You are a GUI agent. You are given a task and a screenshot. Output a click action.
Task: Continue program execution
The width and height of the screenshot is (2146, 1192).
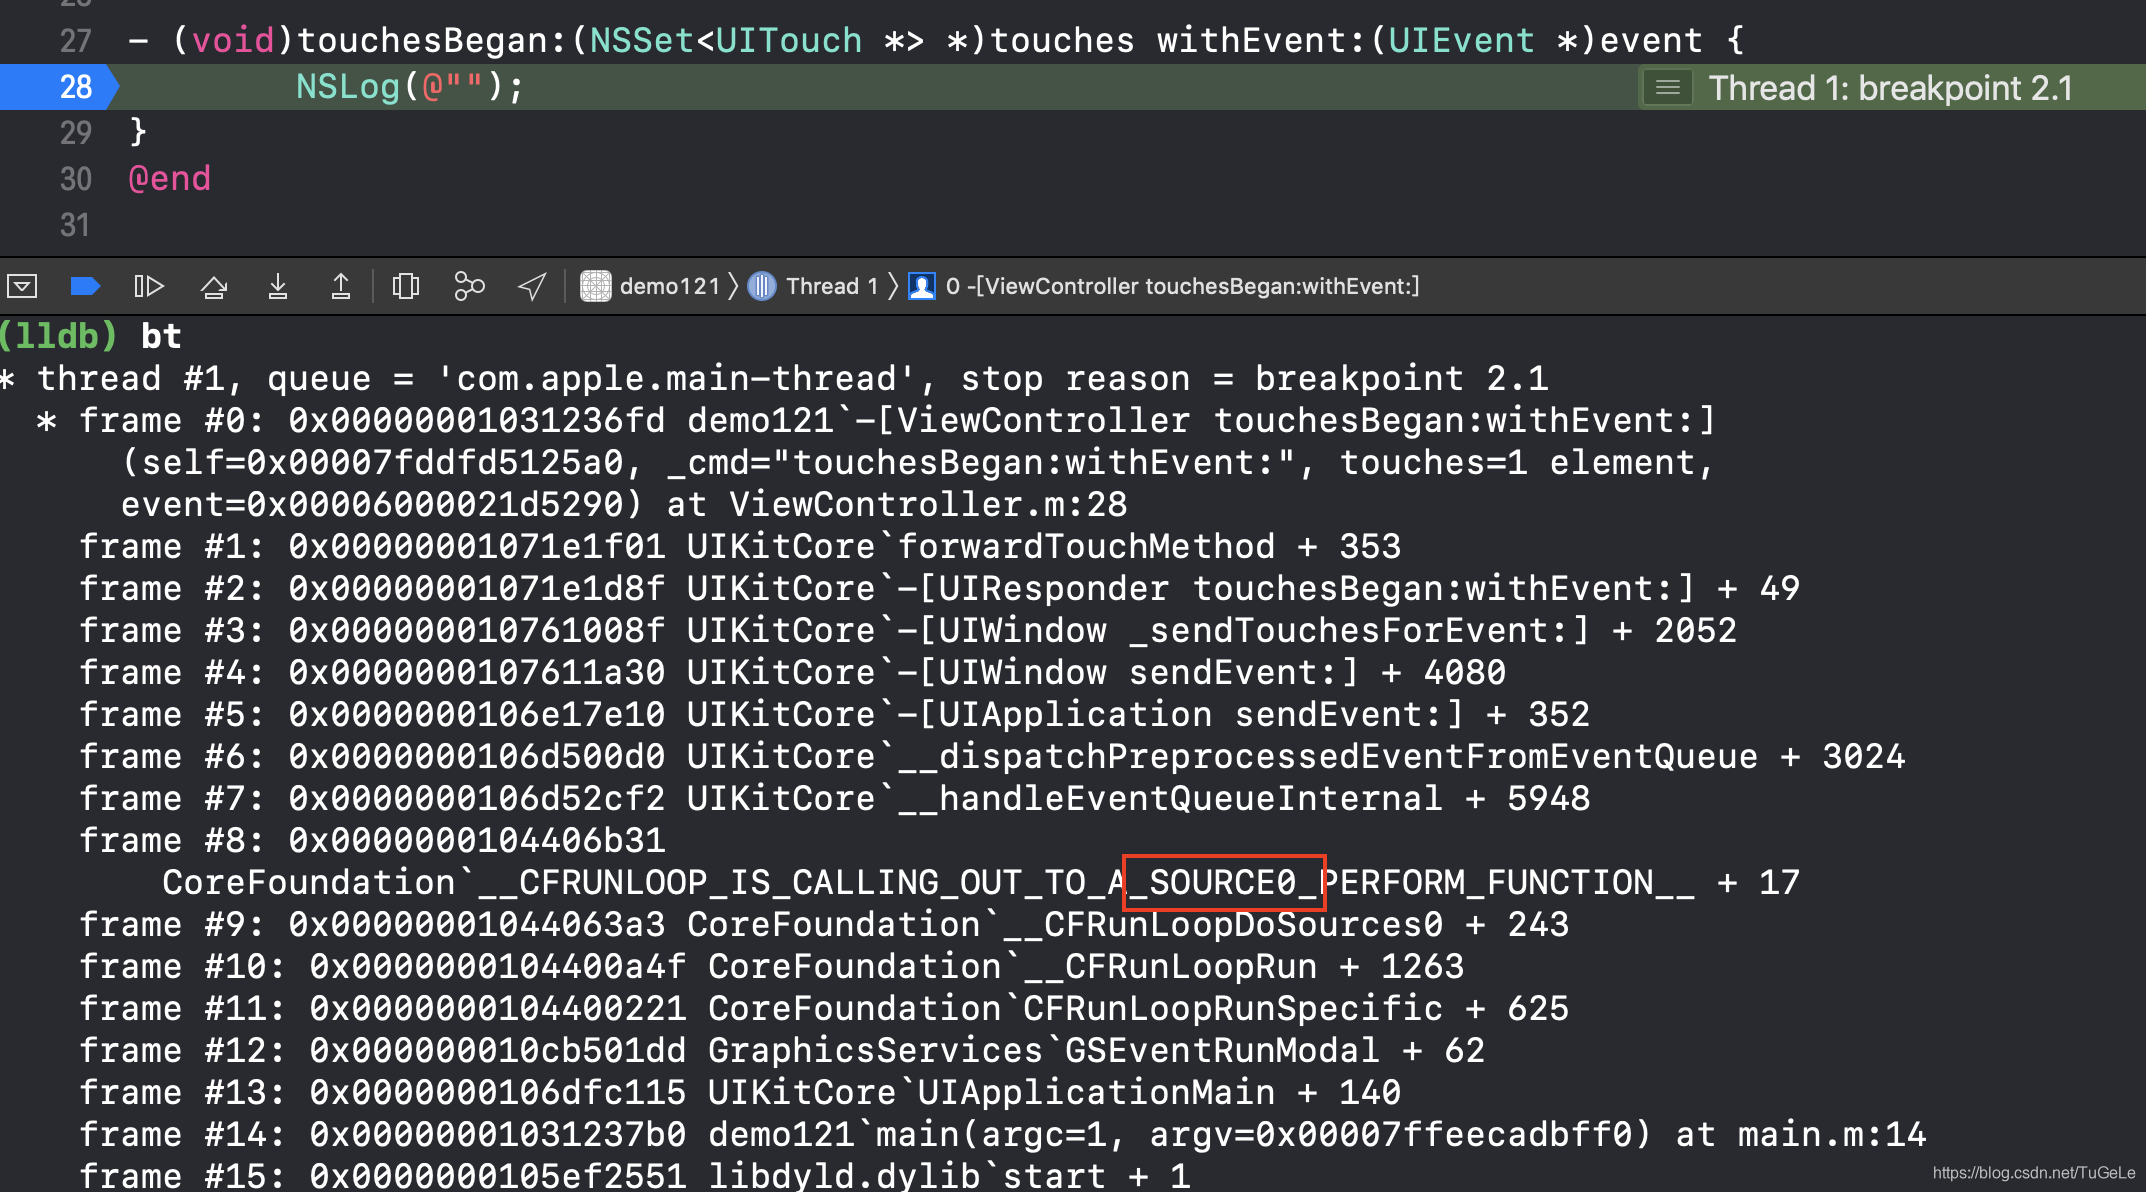click(148, 287)
